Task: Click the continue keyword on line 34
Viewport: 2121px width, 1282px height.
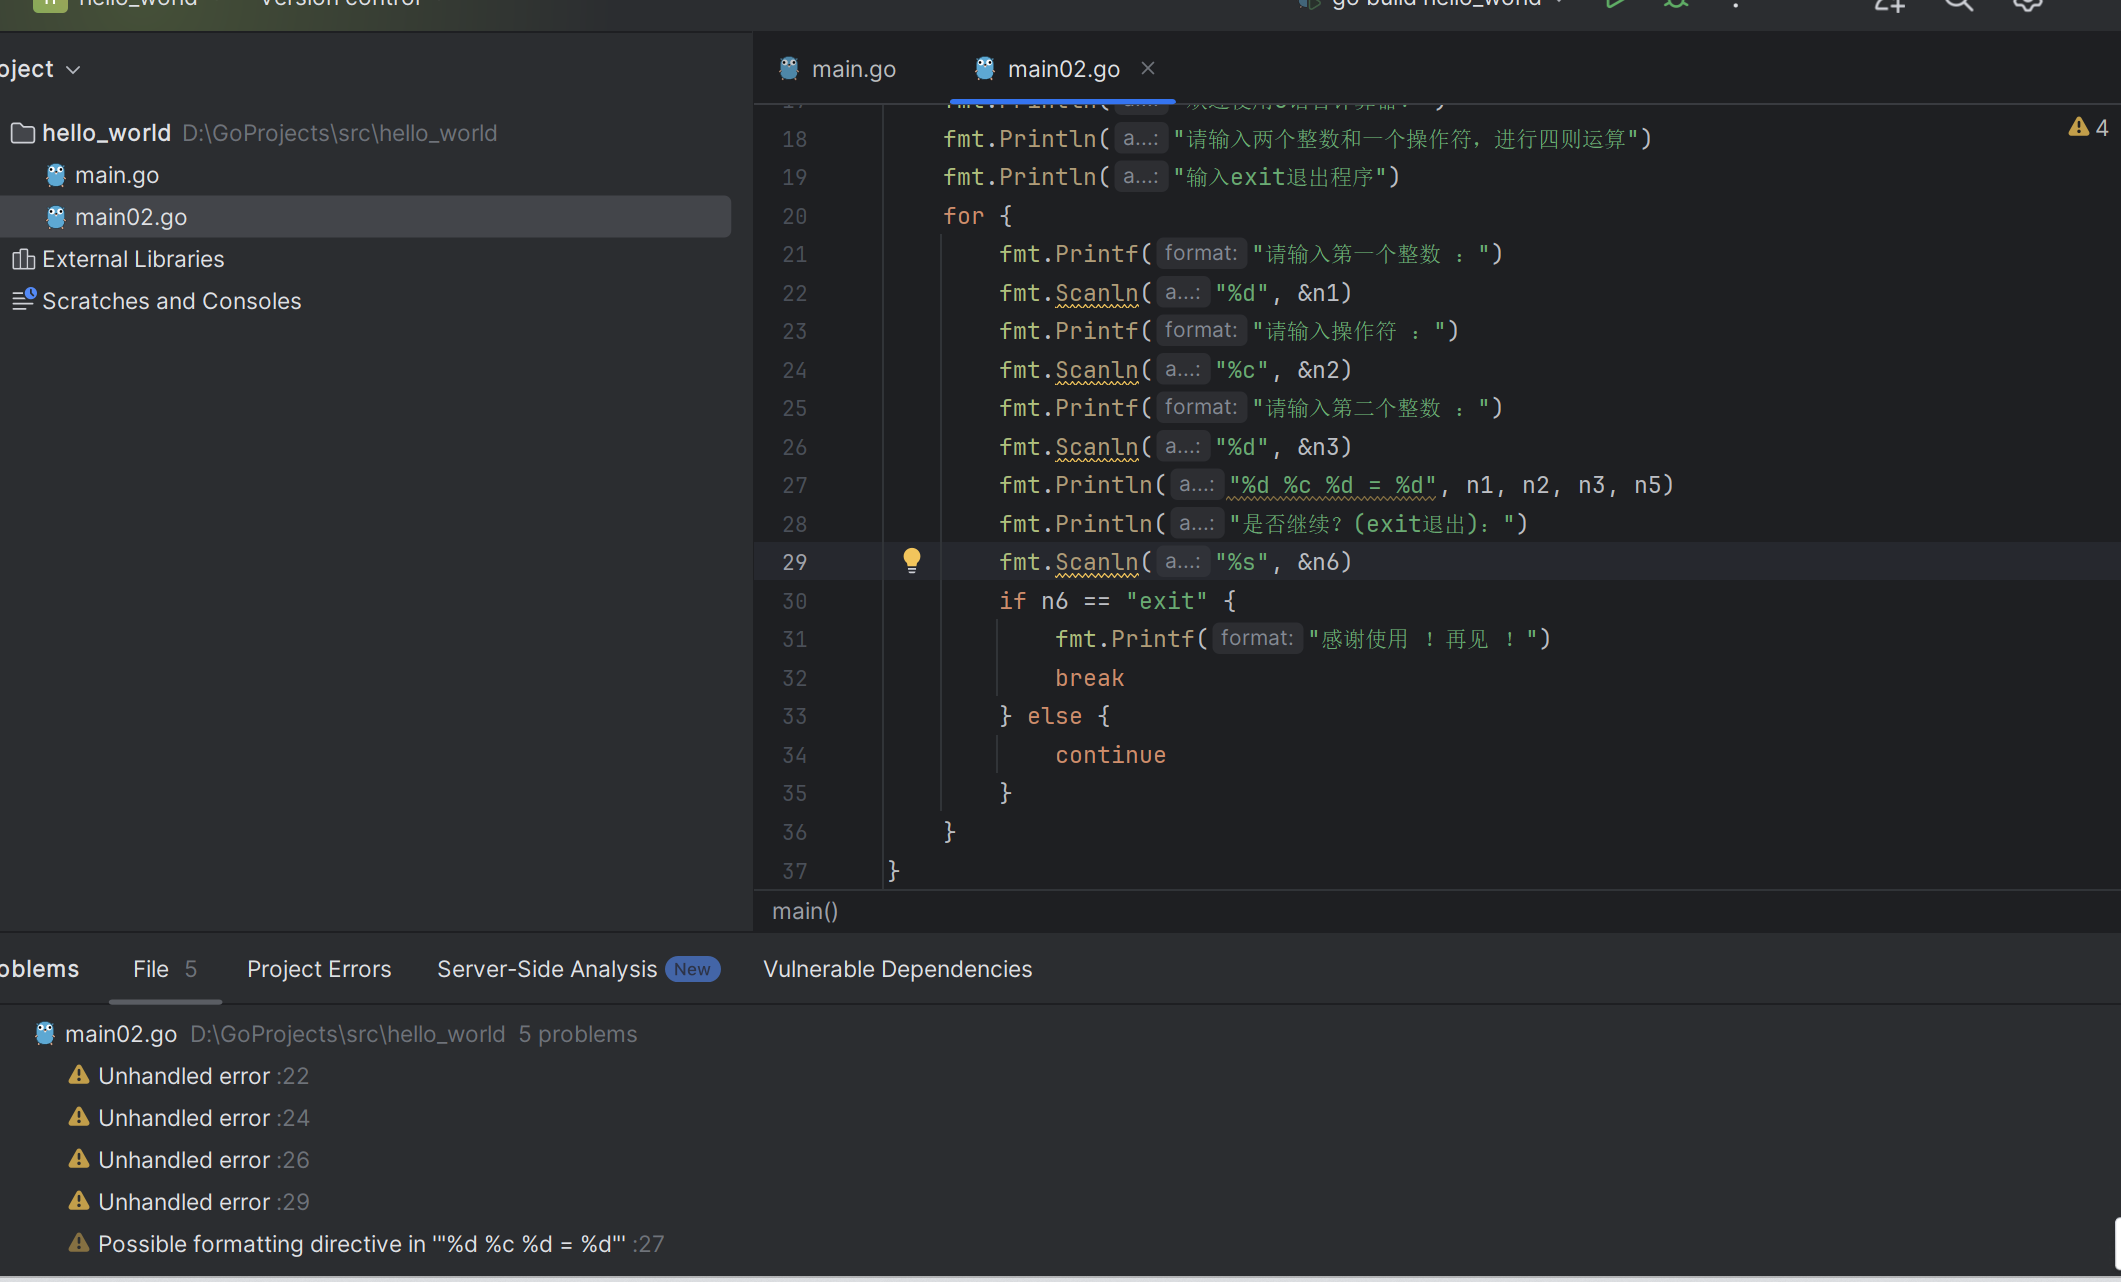Action: pos(1110,755)
